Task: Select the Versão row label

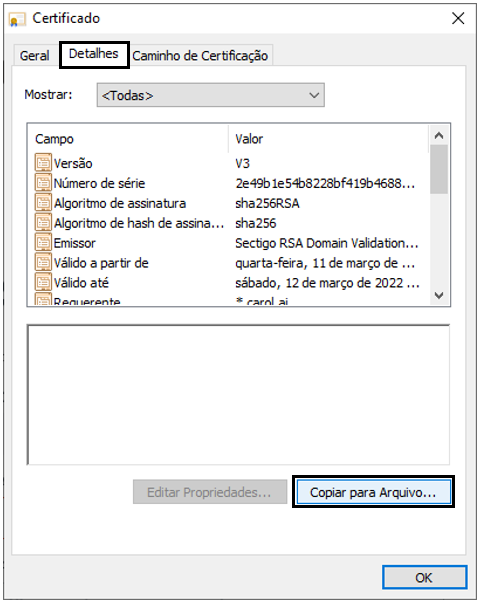Action: click(73, 163)
